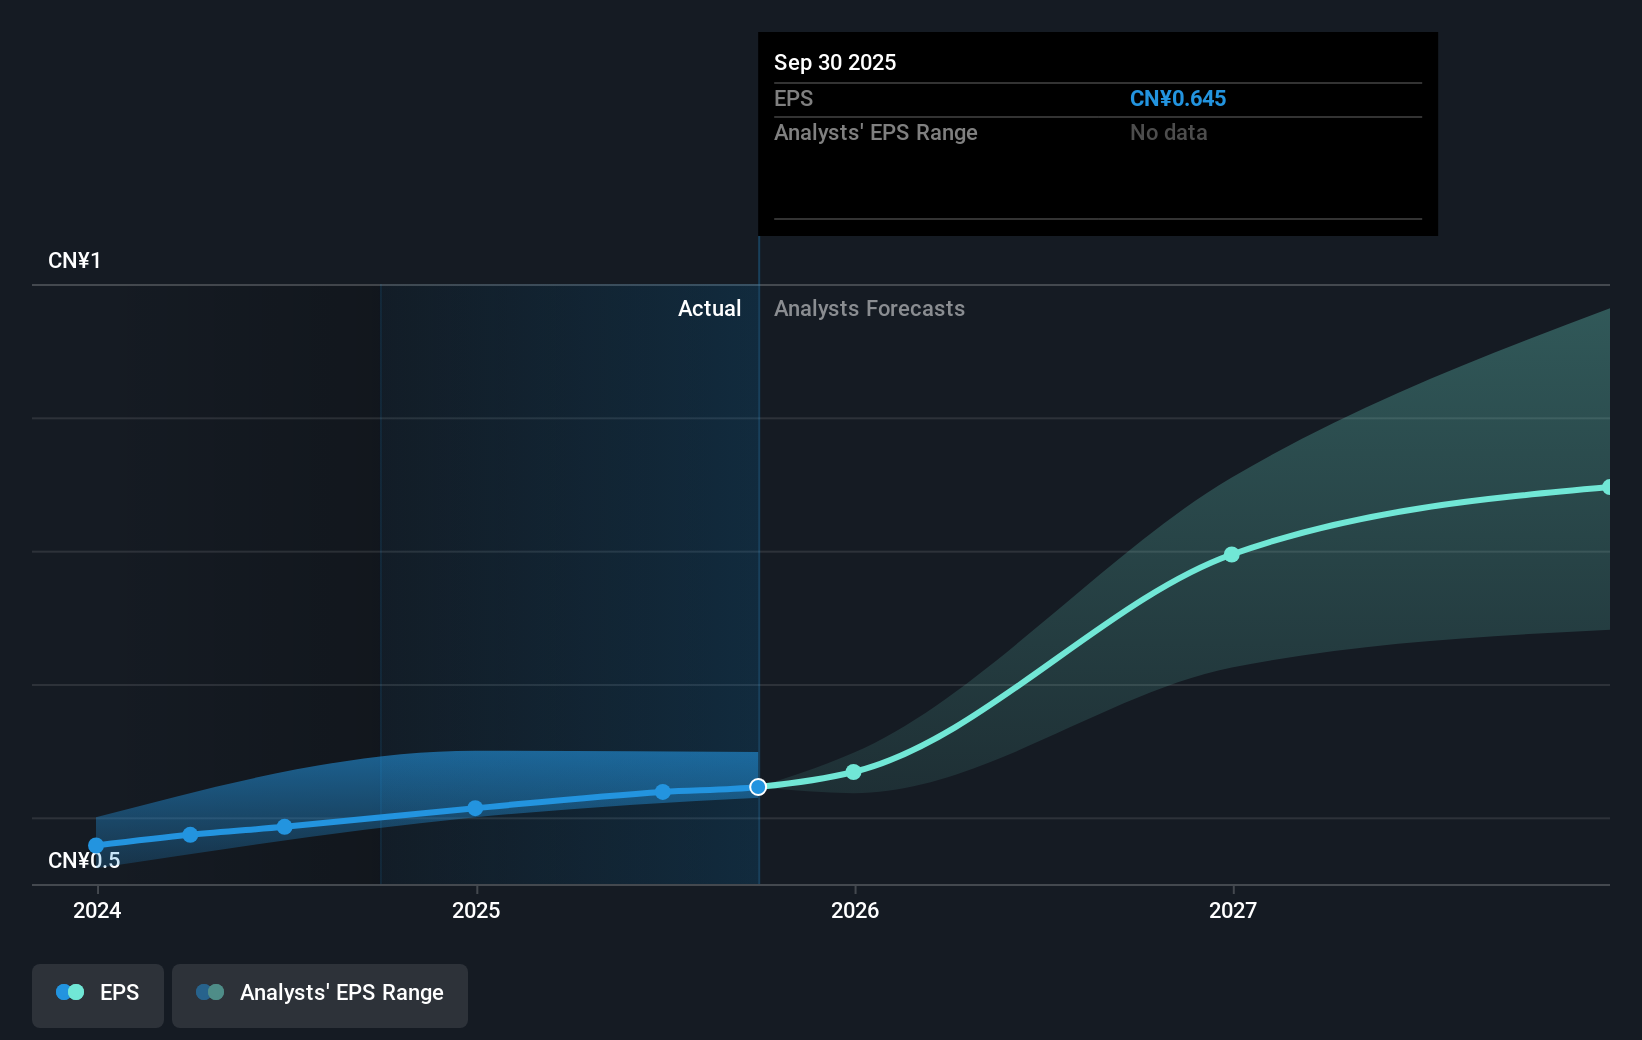Click the 2027 forecast EPS data point

[1231, 554]
